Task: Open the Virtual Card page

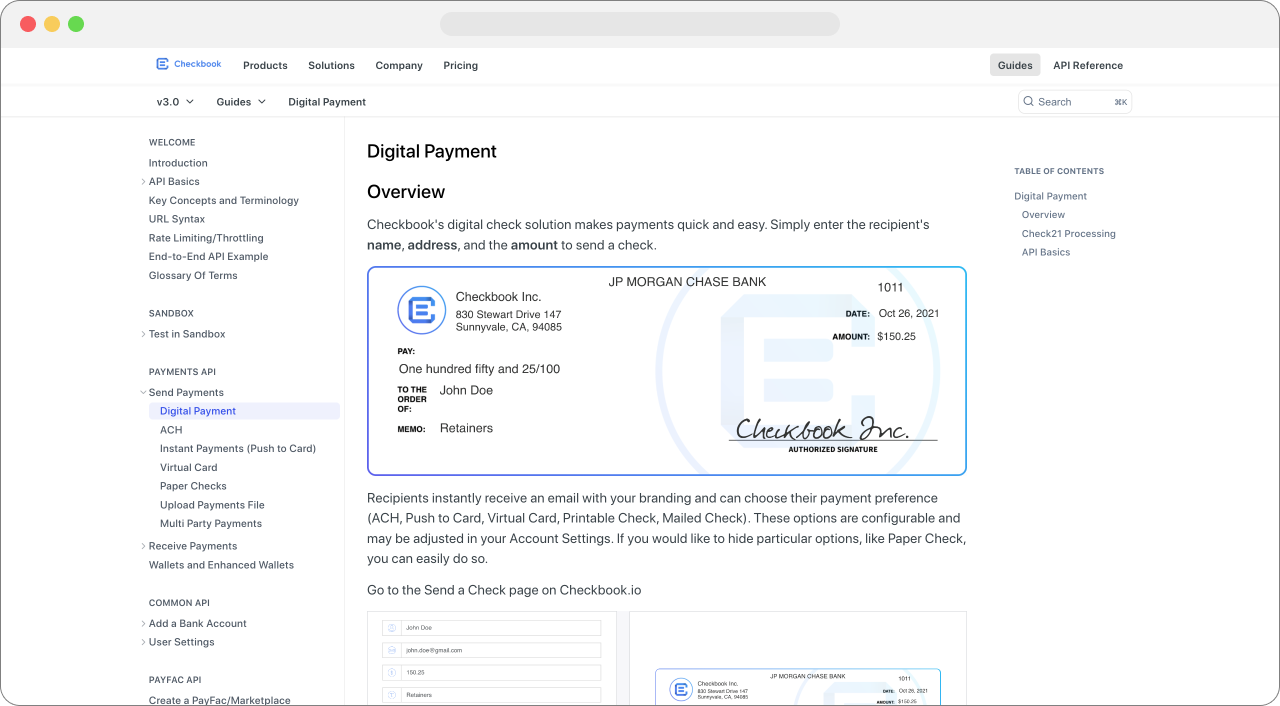Action: pos(188,468)
